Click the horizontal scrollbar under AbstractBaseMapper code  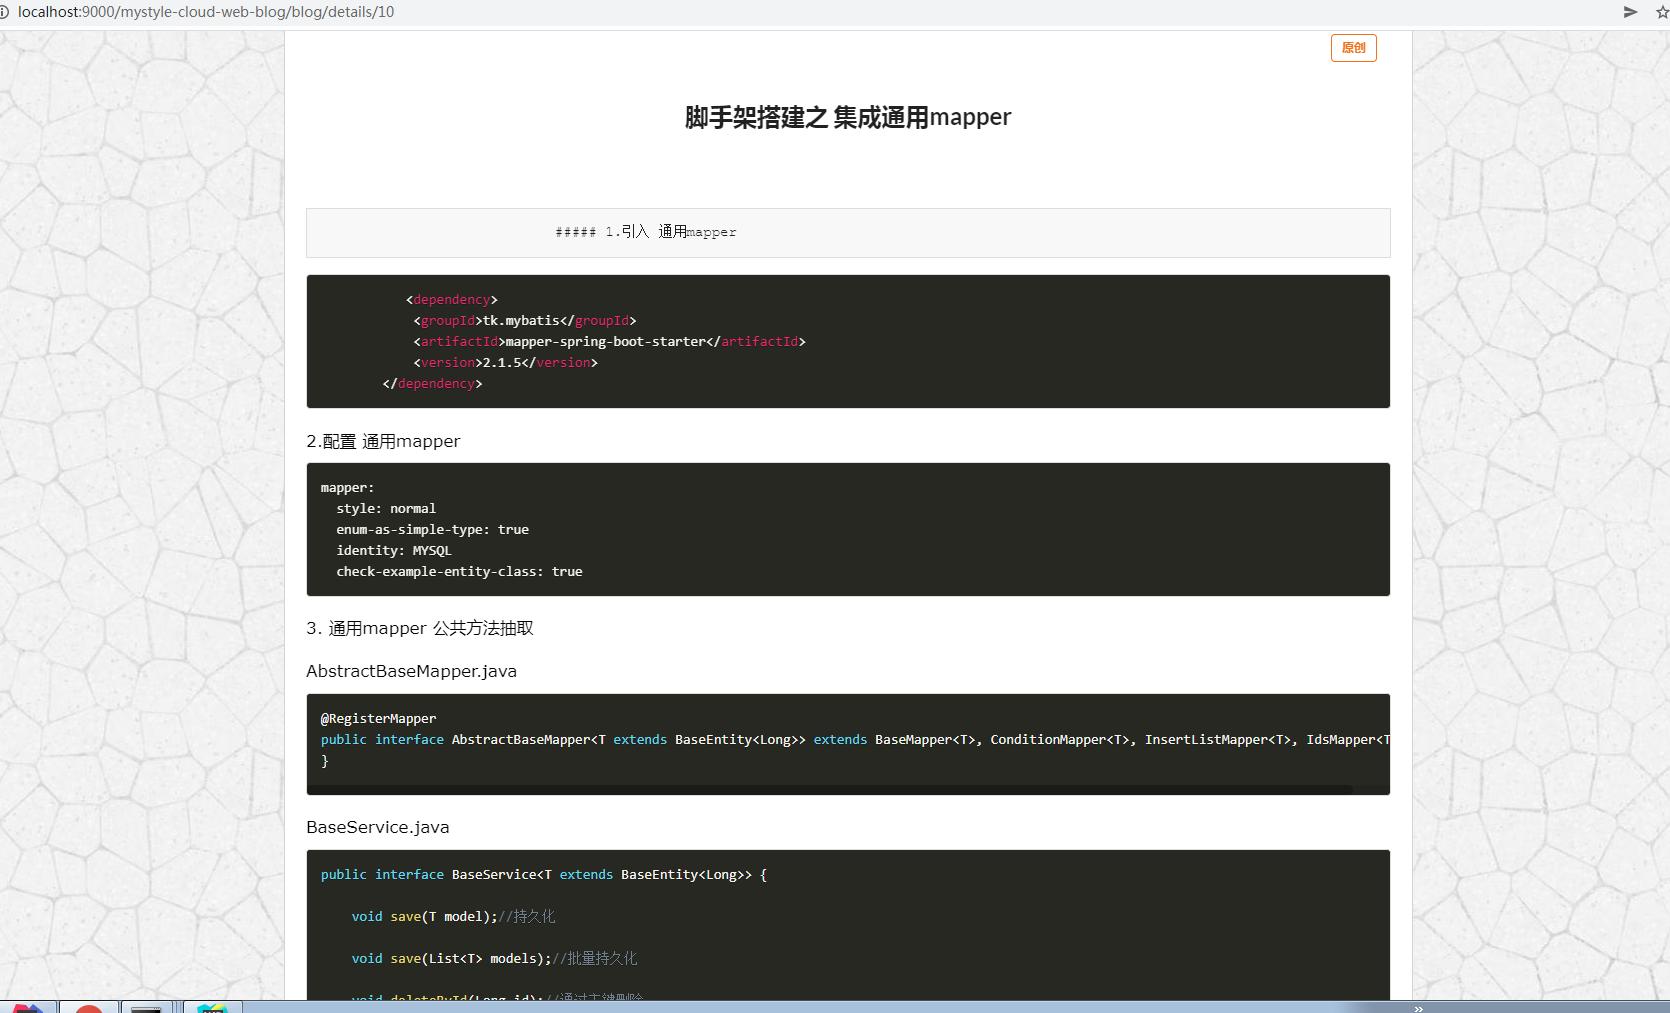pos(830,789)
